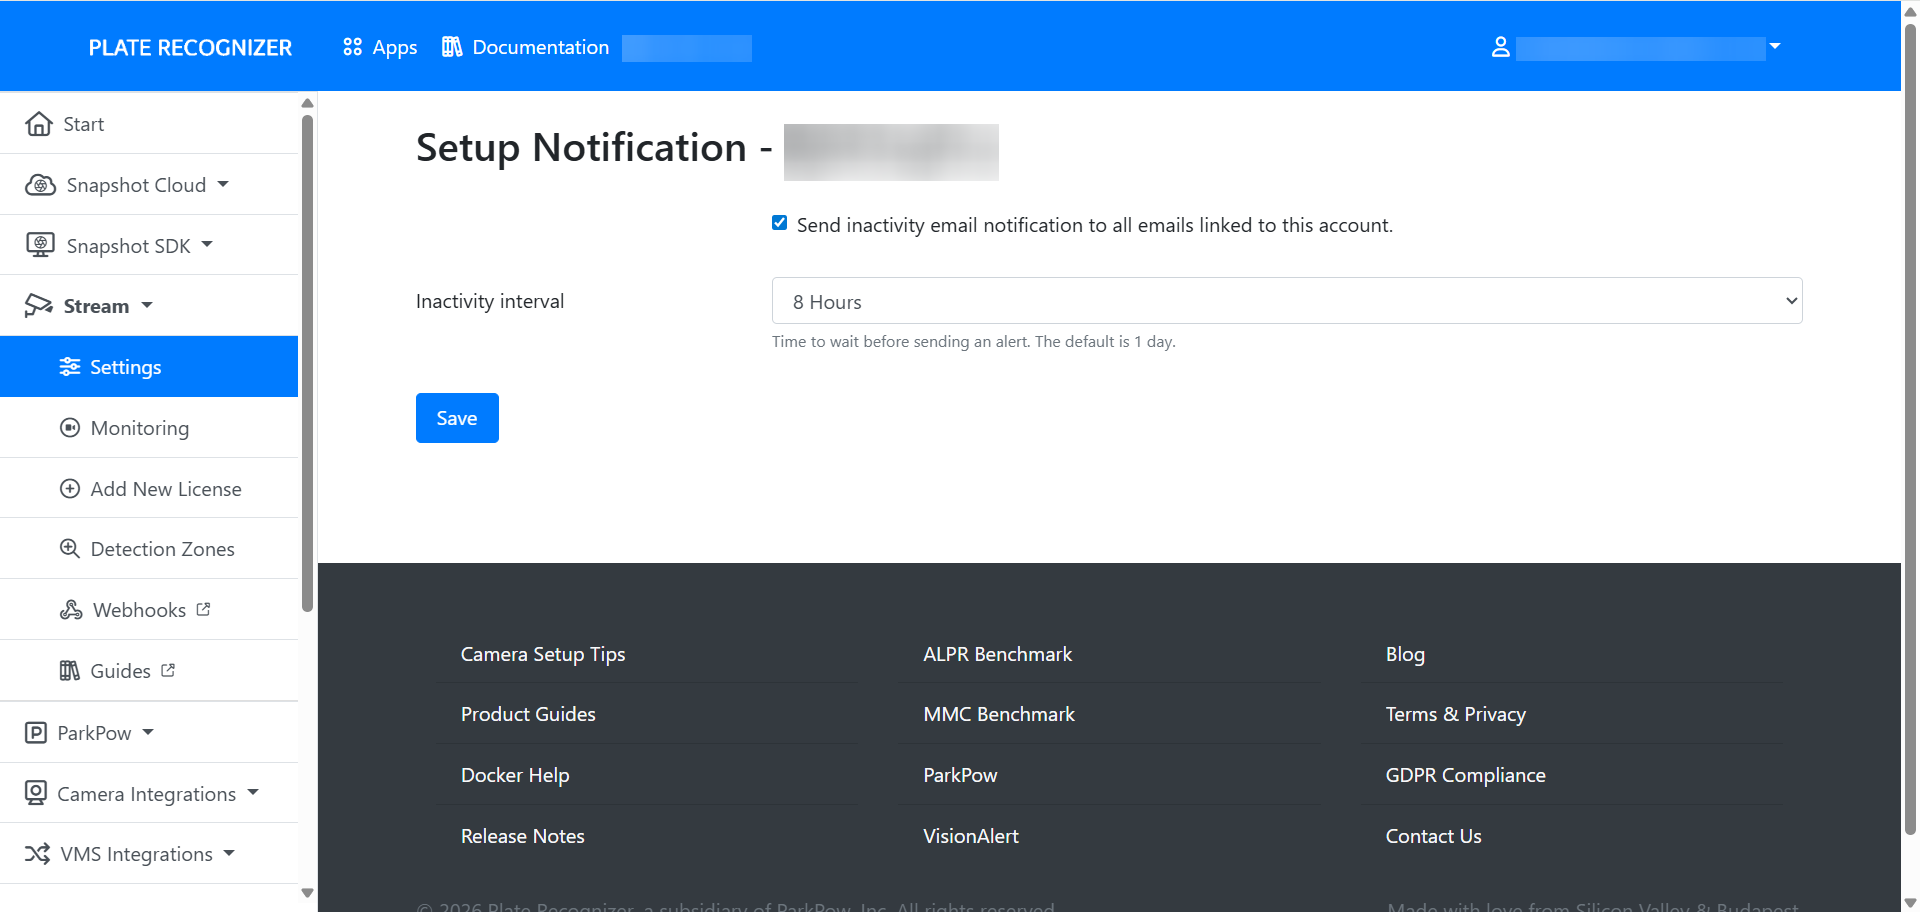Viewport: 1920px width, 912px height.
Task: Click the sidebar scrollbar thumb
Action: pyautogui.click(x=307, y=363)
